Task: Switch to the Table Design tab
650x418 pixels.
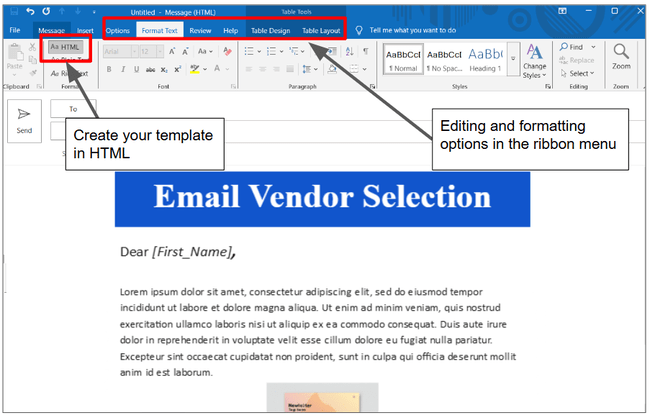Action: point(270,31)
